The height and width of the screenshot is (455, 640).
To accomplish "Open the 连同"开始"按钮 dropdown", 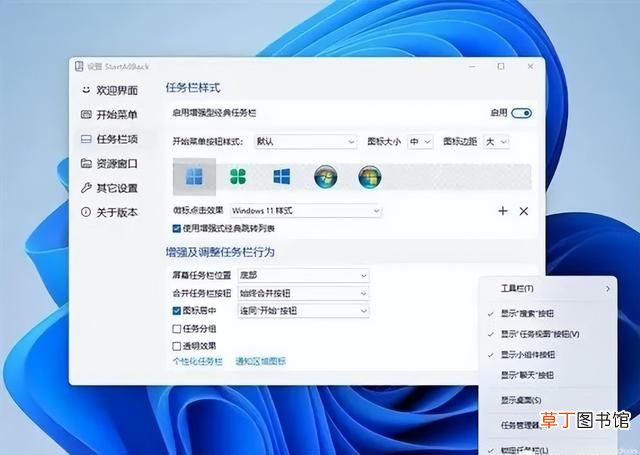I will pyautogui.click(x=303, y=311).
